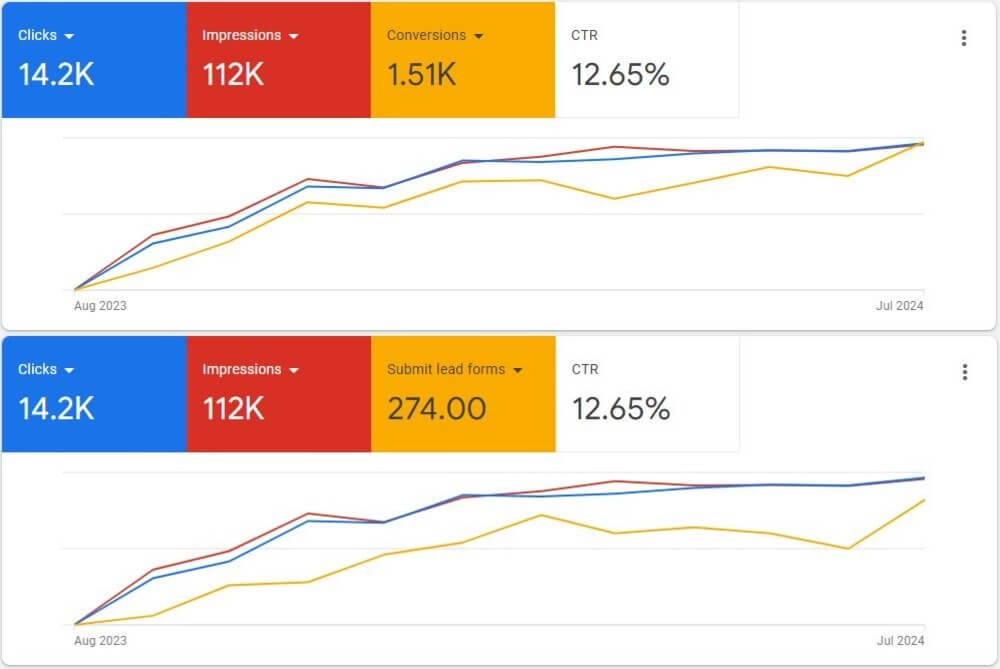Screen dimensions: 1000x669
Task: Expand Clicks dropdown arrow in the Conversions panel
Action: tap(69, 36)
